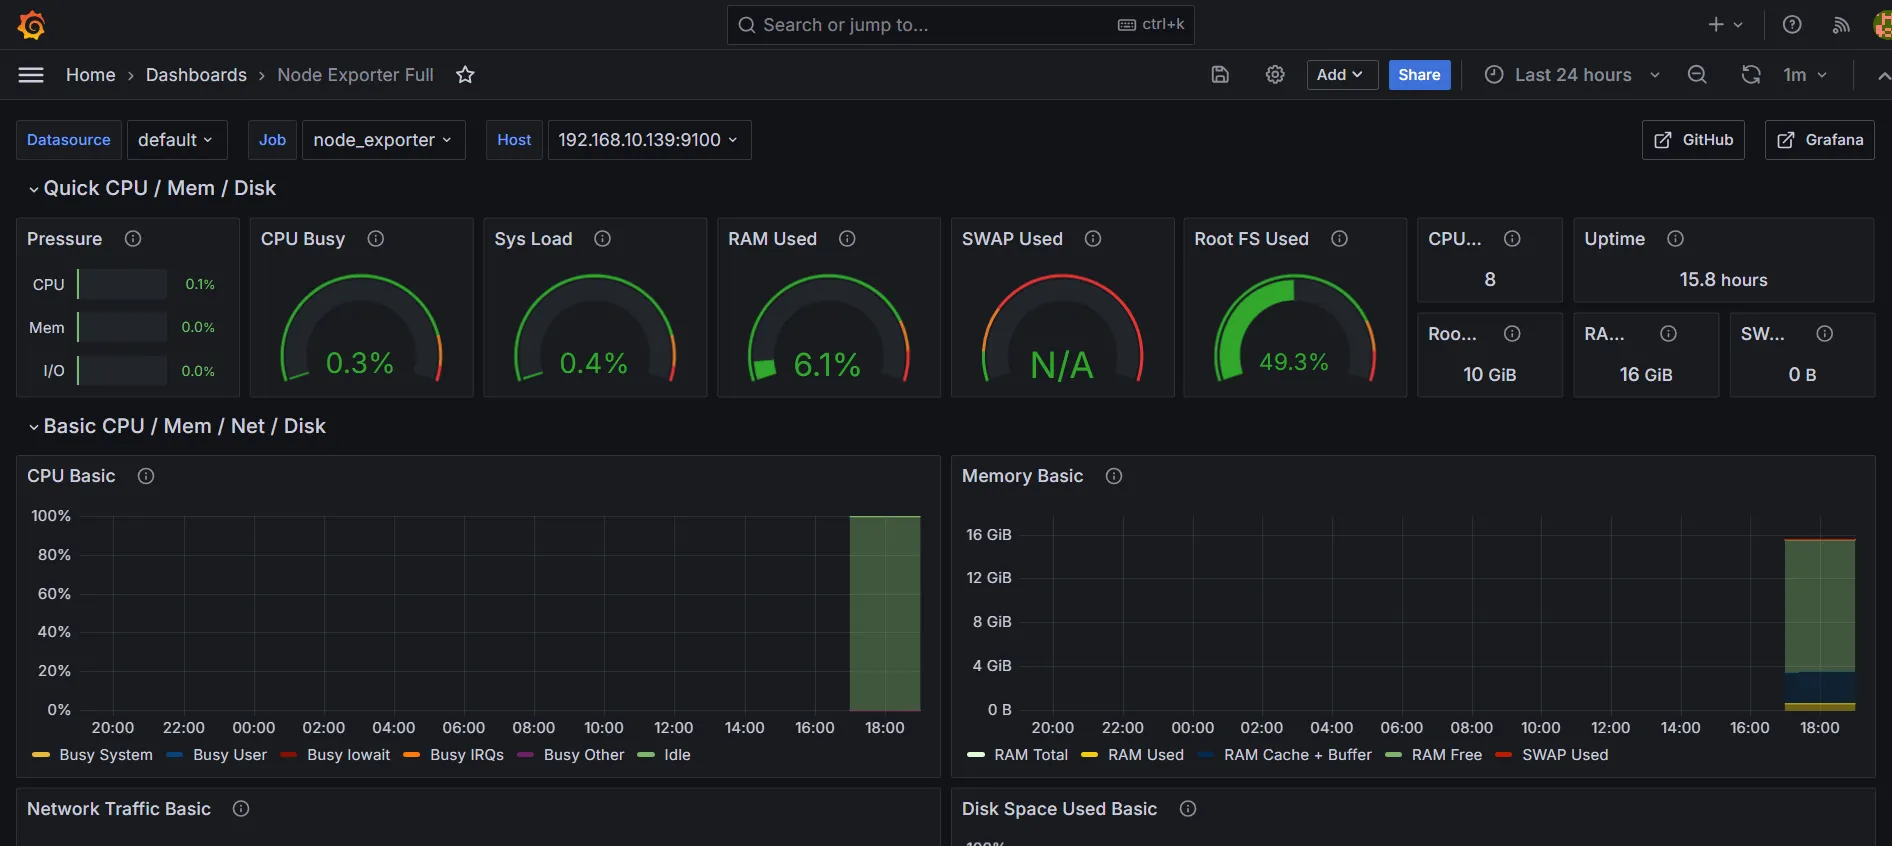
Task: Star the Node Exporter Full dashboard
Action: (465, 75)
